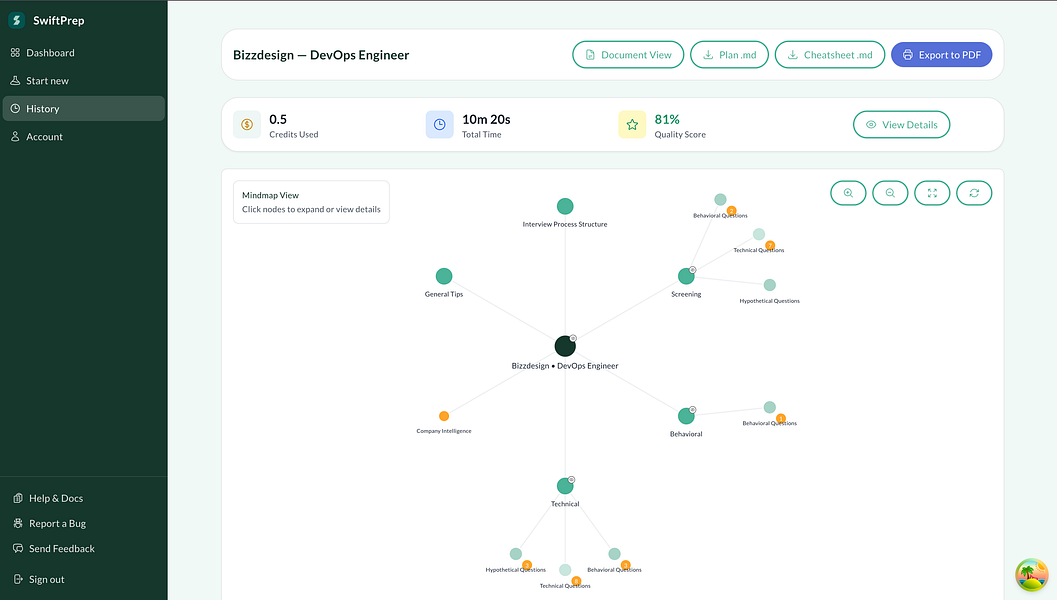The width and height of the screenshot is (1057, 600).
Task: Open the Account page
Action: point(84,137)
